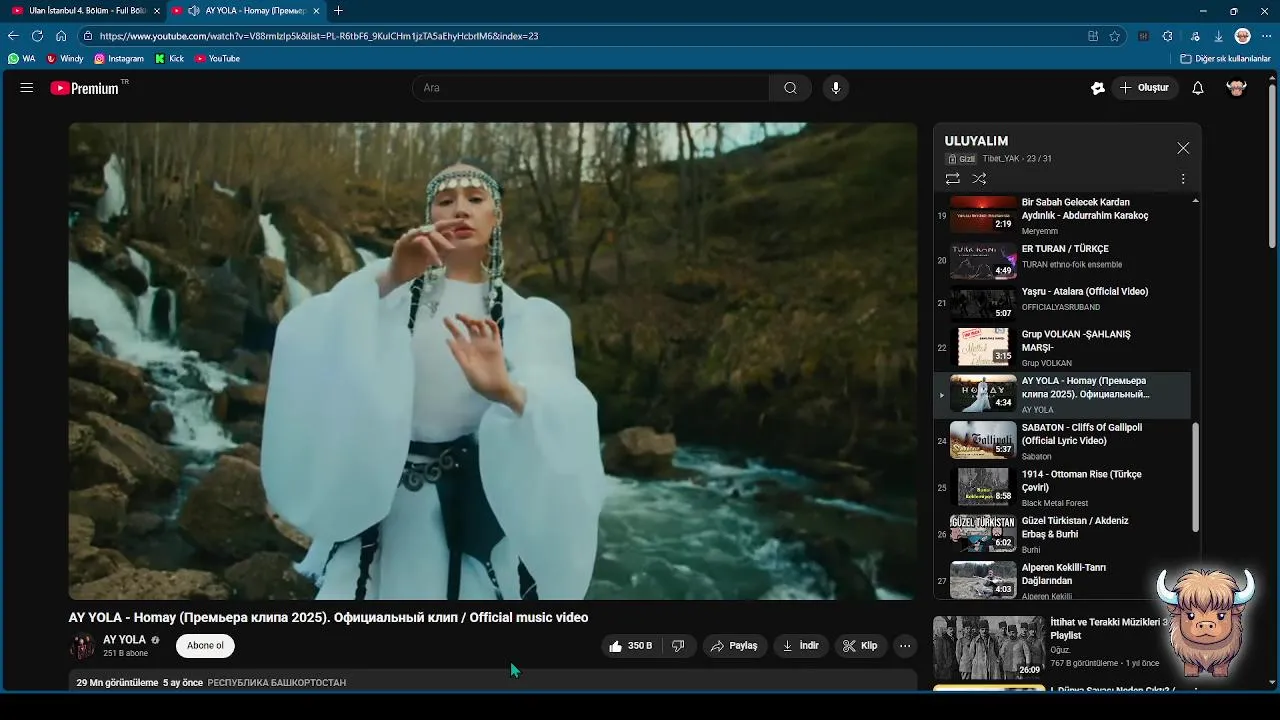1280x720 pixels.
Task: Click the Tibet_YAK playlist owner text
Action: pyautogui.click(x=1001, y=159)
